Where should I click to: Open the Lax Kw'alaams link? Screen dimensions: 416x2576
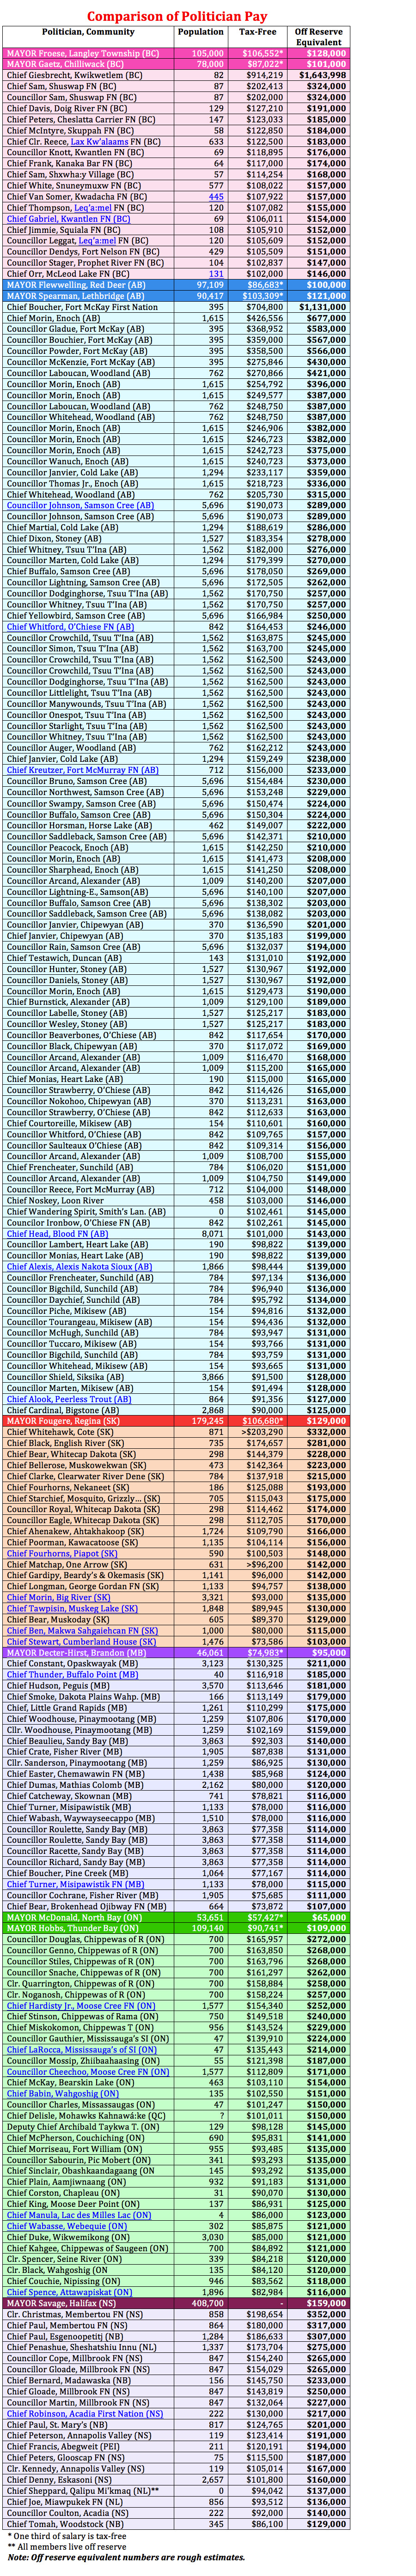tap(100, 142)
